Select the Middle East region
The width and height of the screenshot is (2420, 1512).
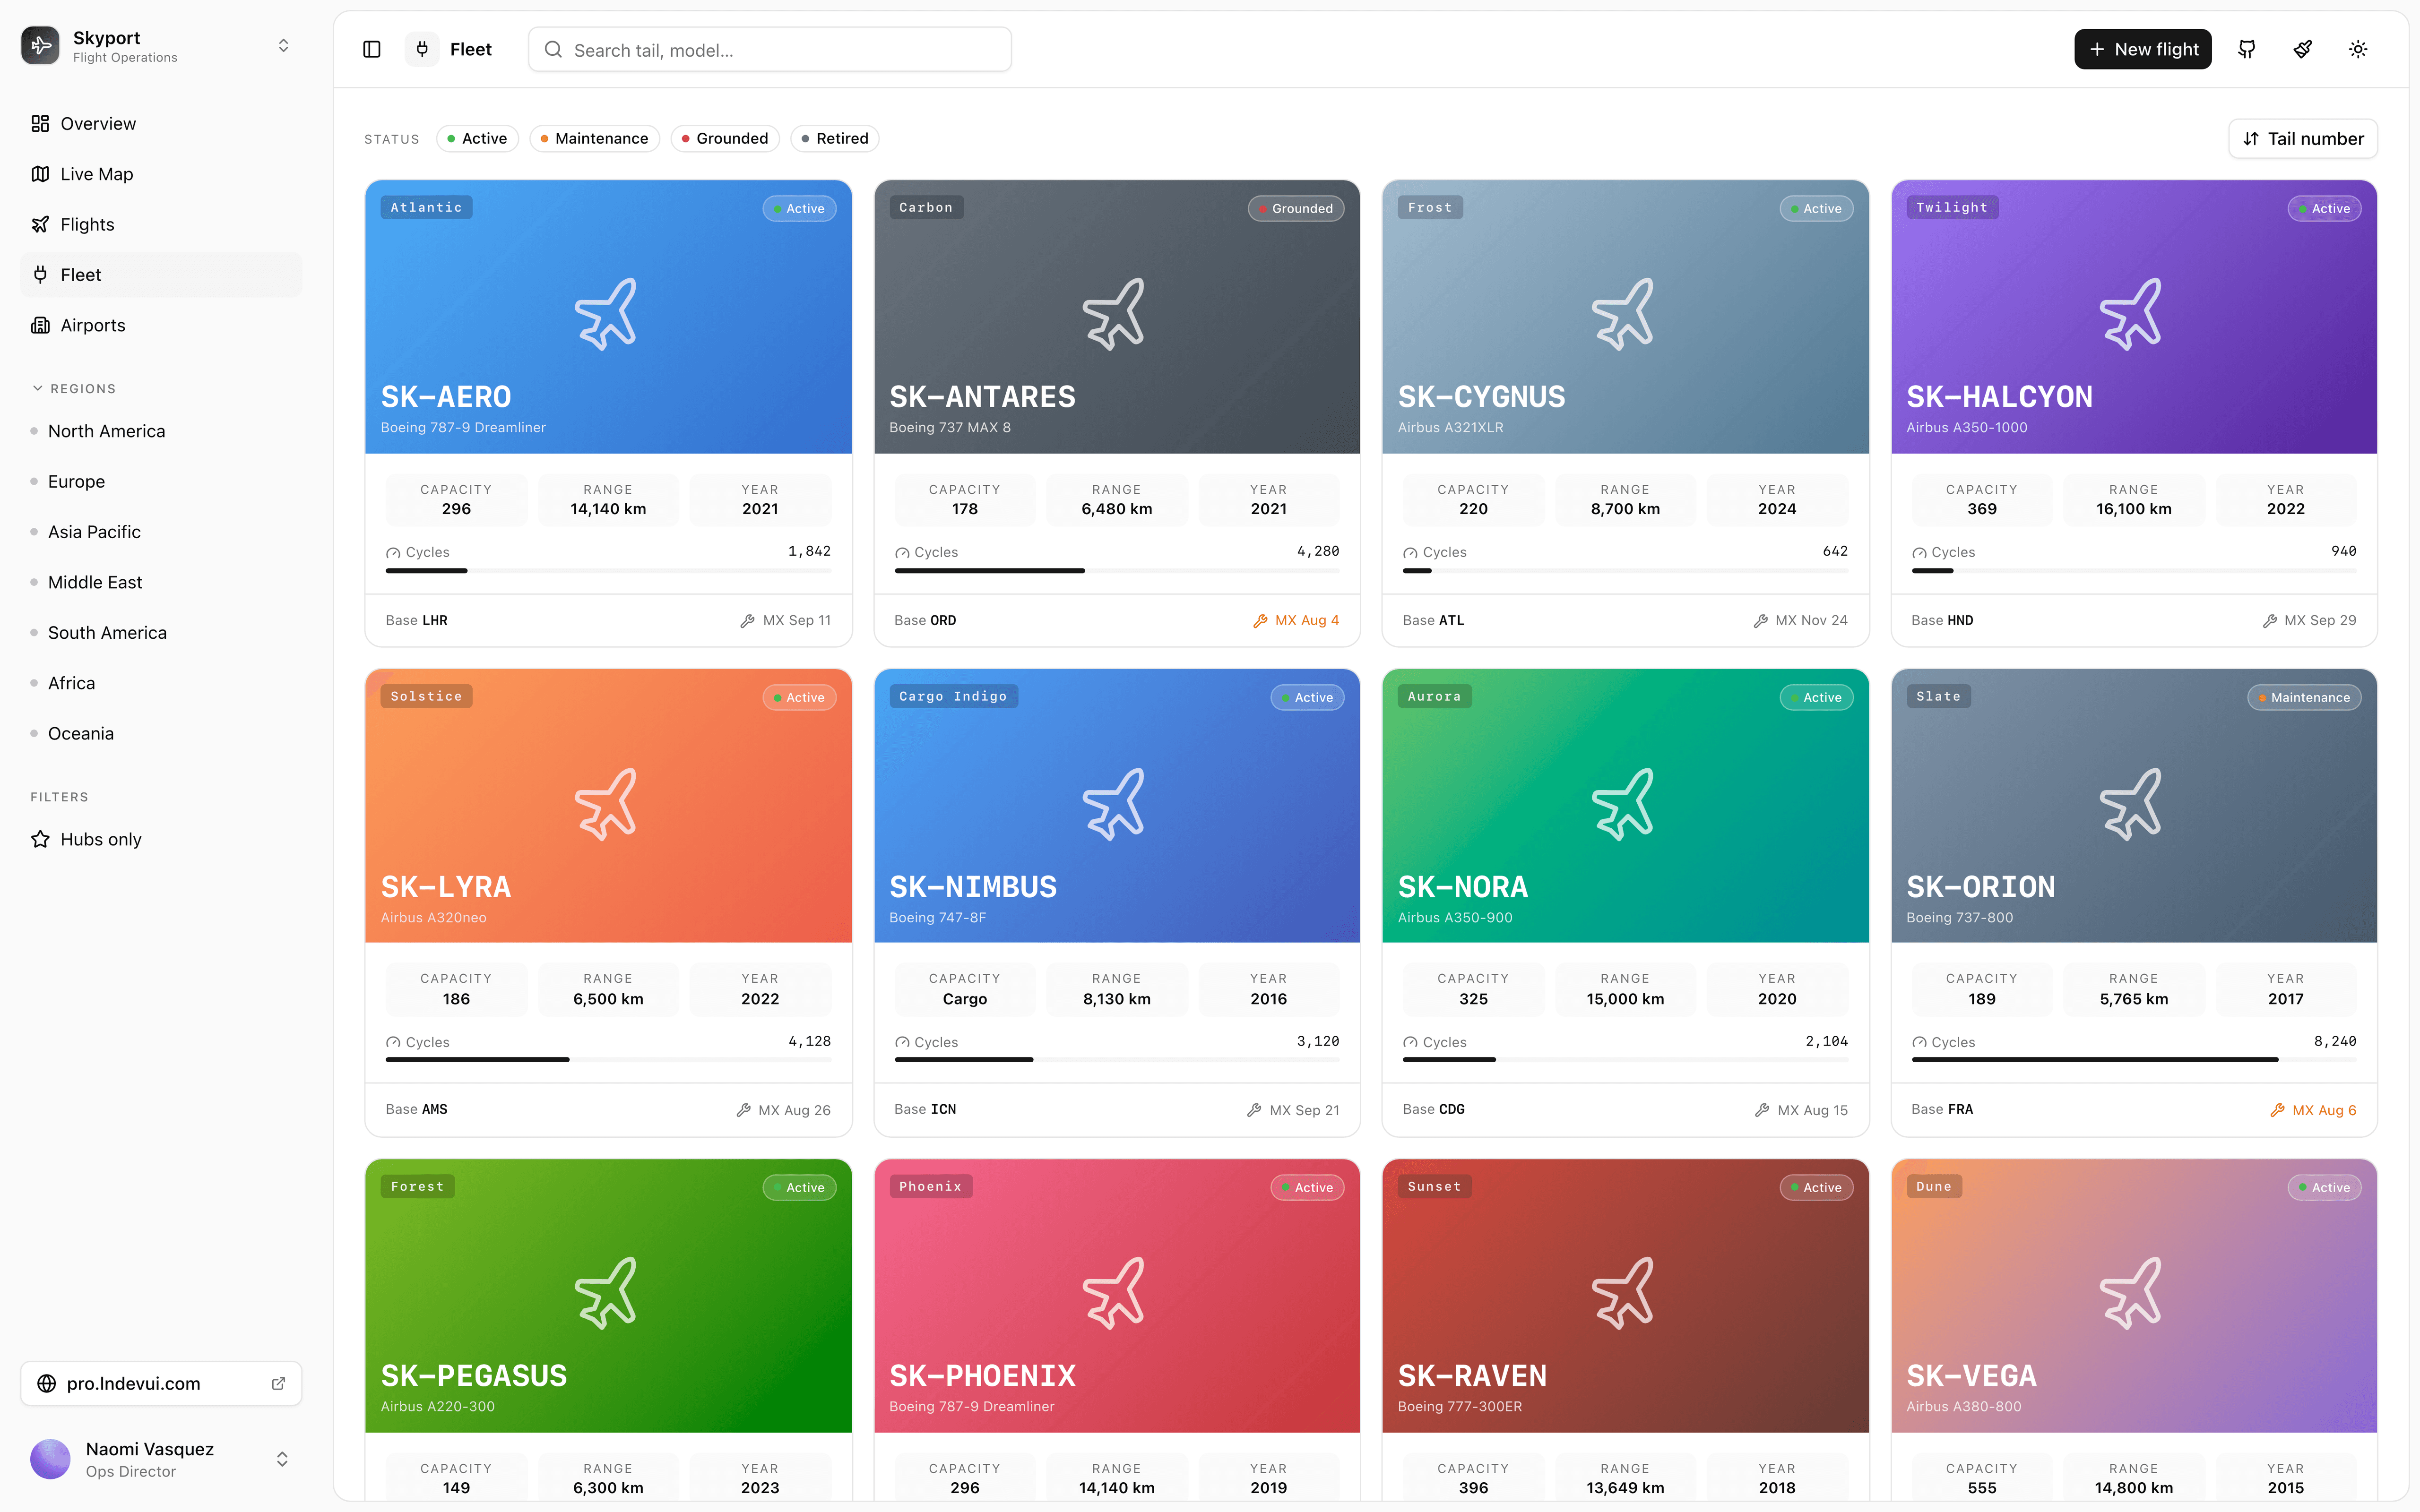161,582
